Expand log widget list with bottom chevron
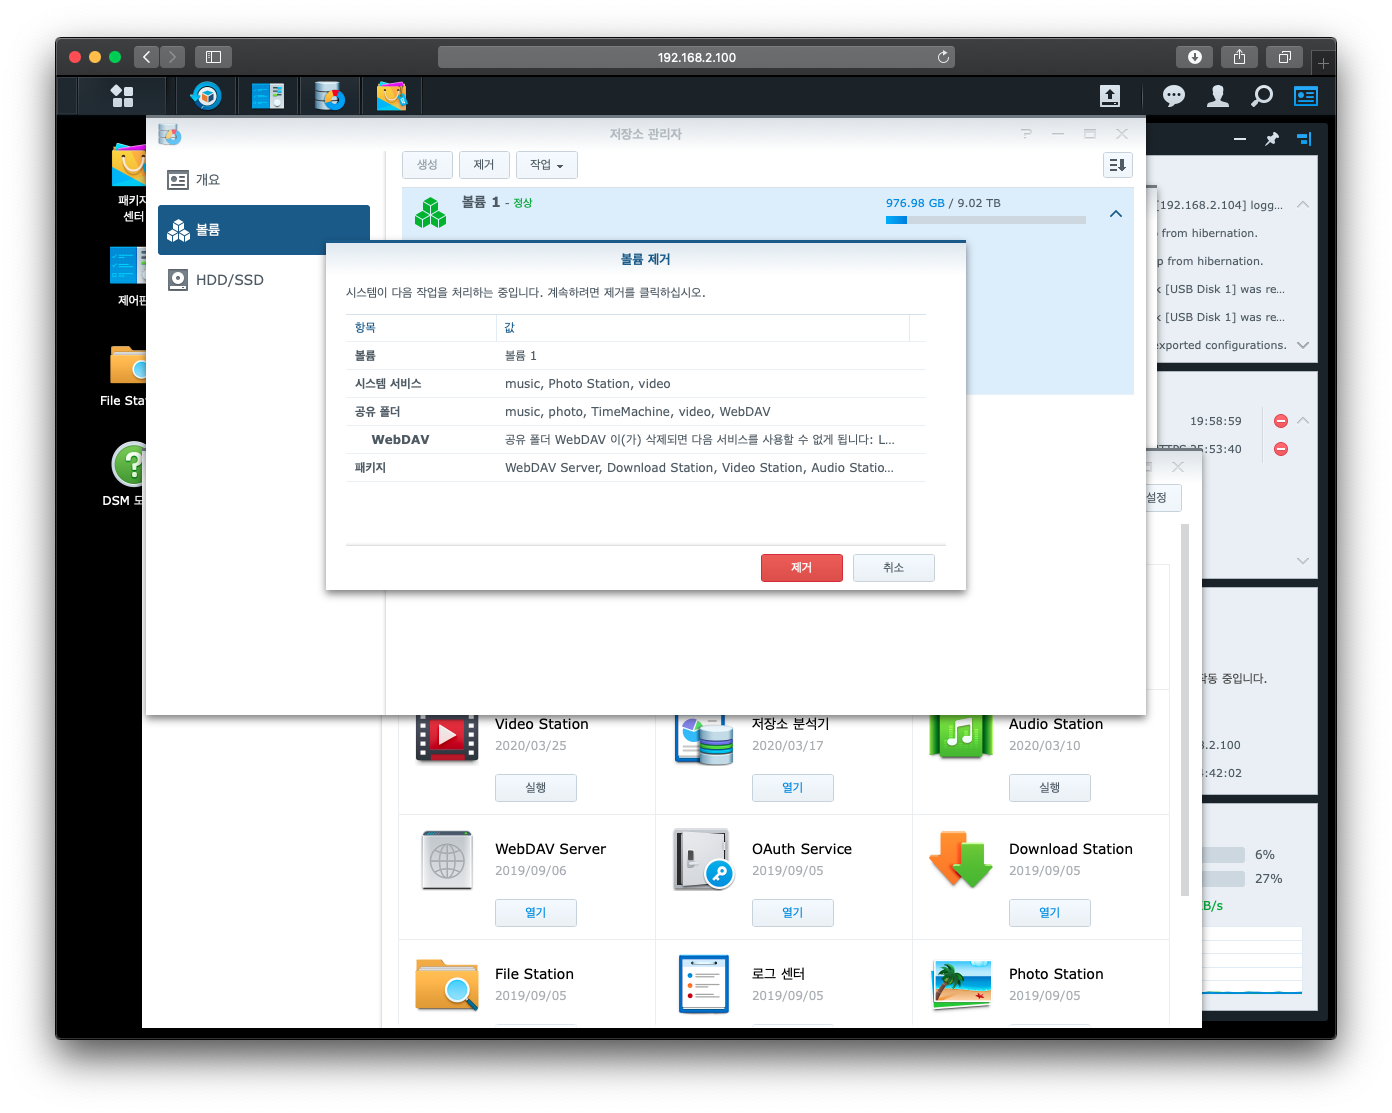The height and width of the screenshot is (1113, 1392). click(1303, 345)
